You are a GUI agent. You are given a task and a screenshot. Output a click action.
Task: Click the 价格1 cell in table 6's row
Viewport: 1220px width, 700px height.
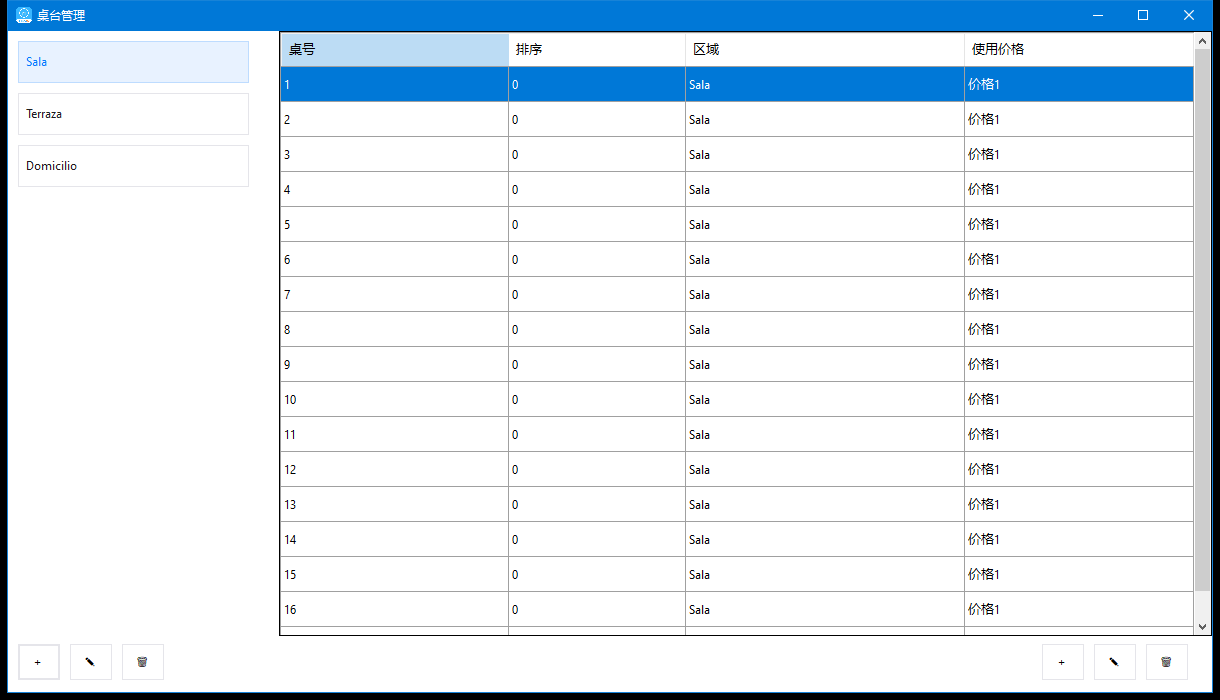(x=1079, y=260)
